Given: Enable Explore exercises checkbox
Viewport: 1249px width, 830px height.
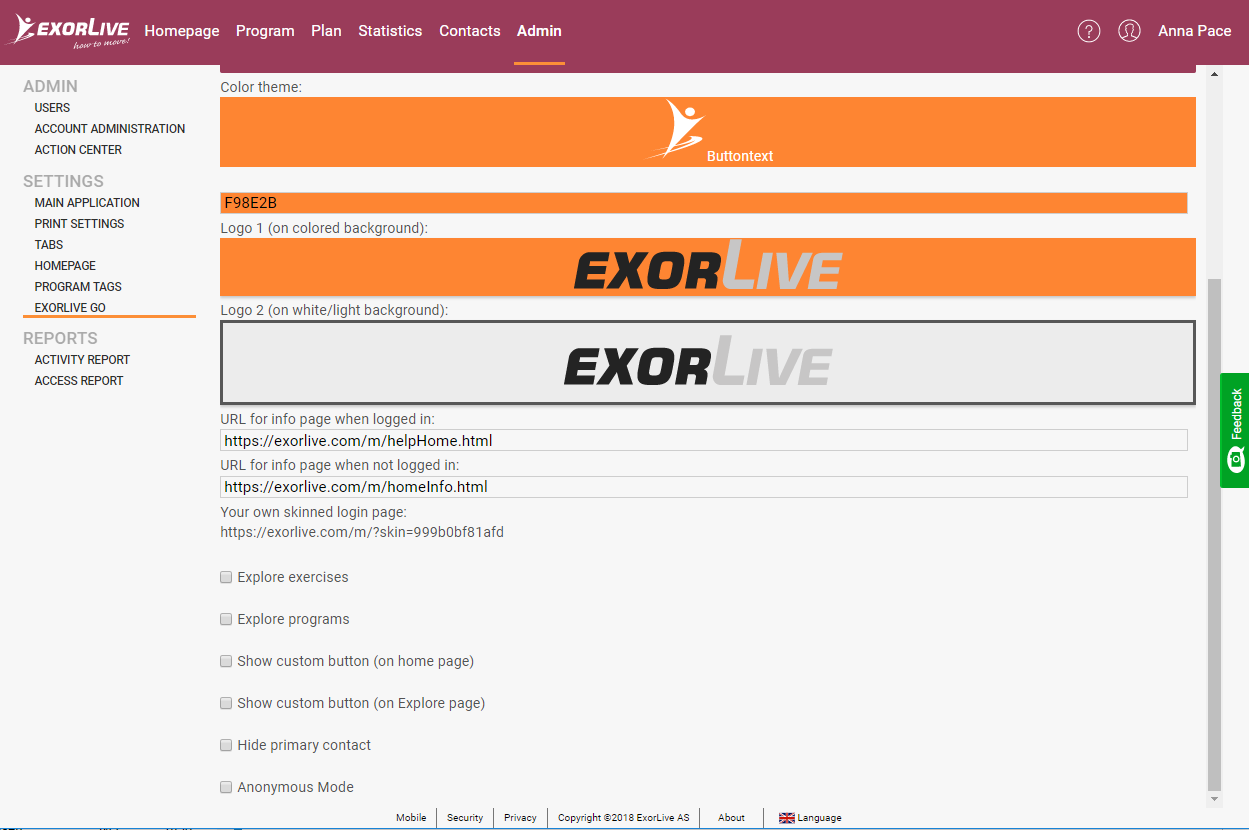Looking at the screenshot, I should coord(226,577).
